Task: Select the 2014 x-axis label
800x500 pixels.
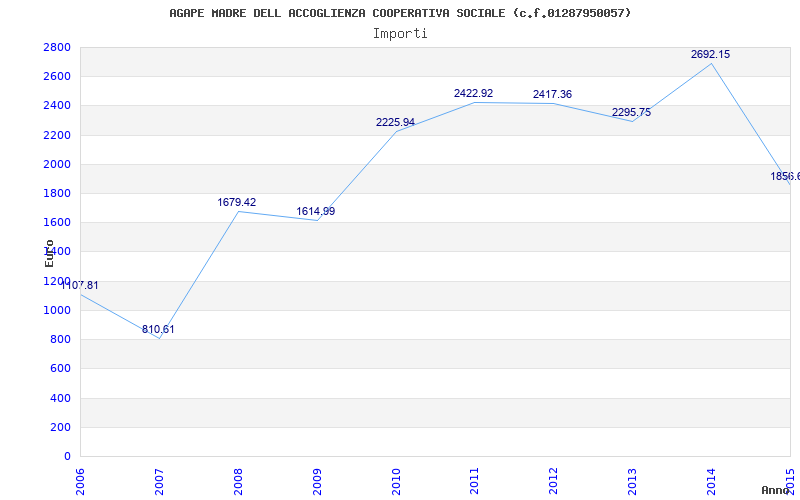Action: click(711, 482)
